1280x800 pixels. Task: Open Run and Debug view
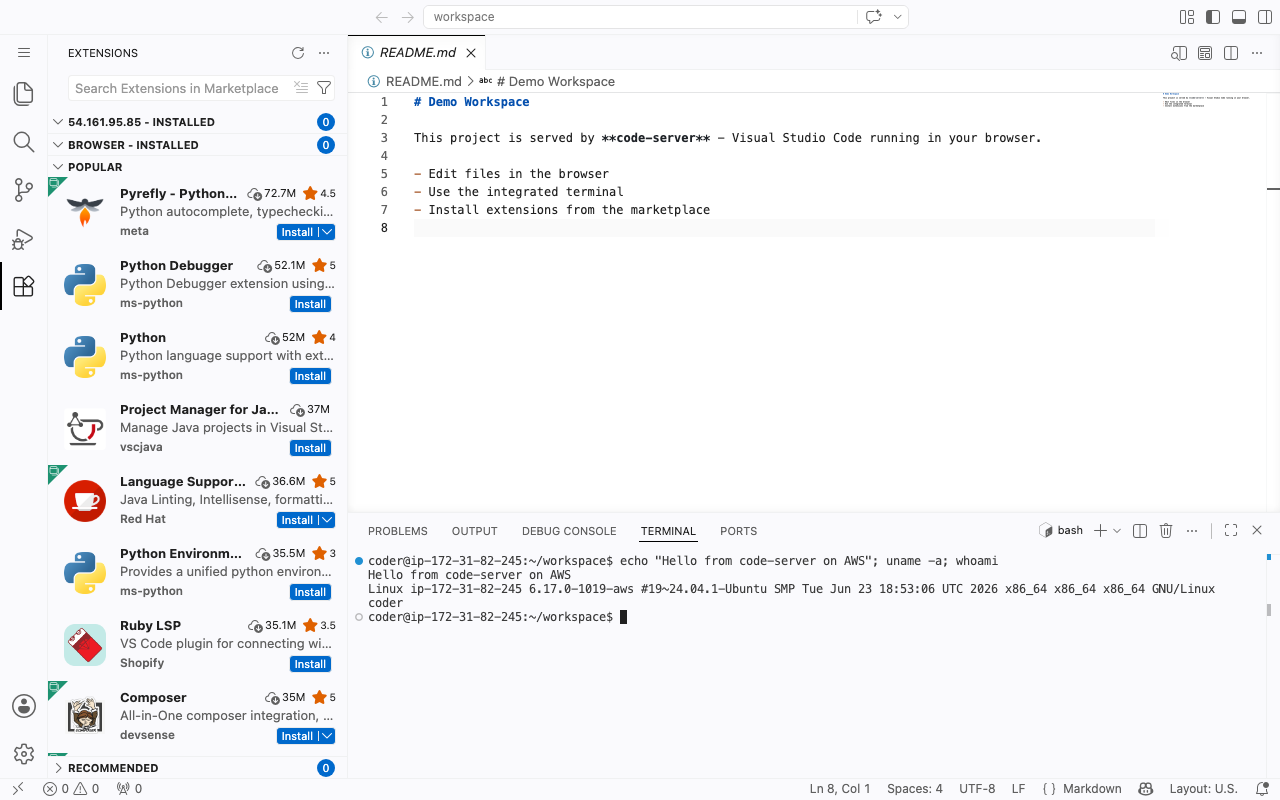tap(24, 238)
